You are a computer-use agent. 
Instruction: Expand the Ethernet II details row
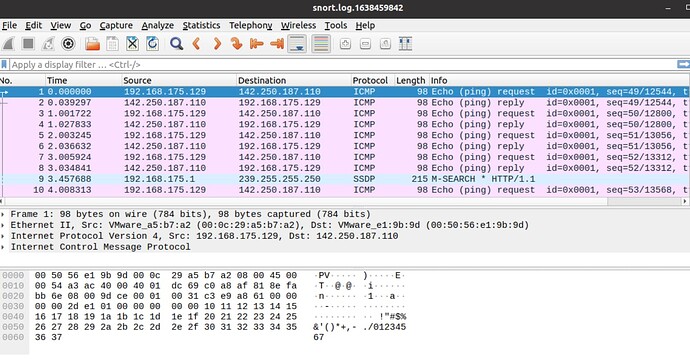(x=4, y=225)
